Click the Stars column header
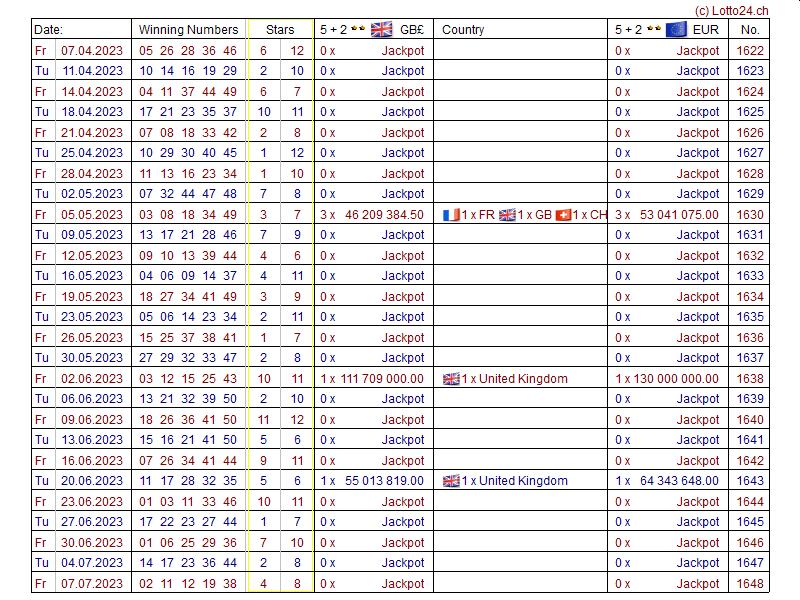Viewport: 800px width, 600px height. 280,30
